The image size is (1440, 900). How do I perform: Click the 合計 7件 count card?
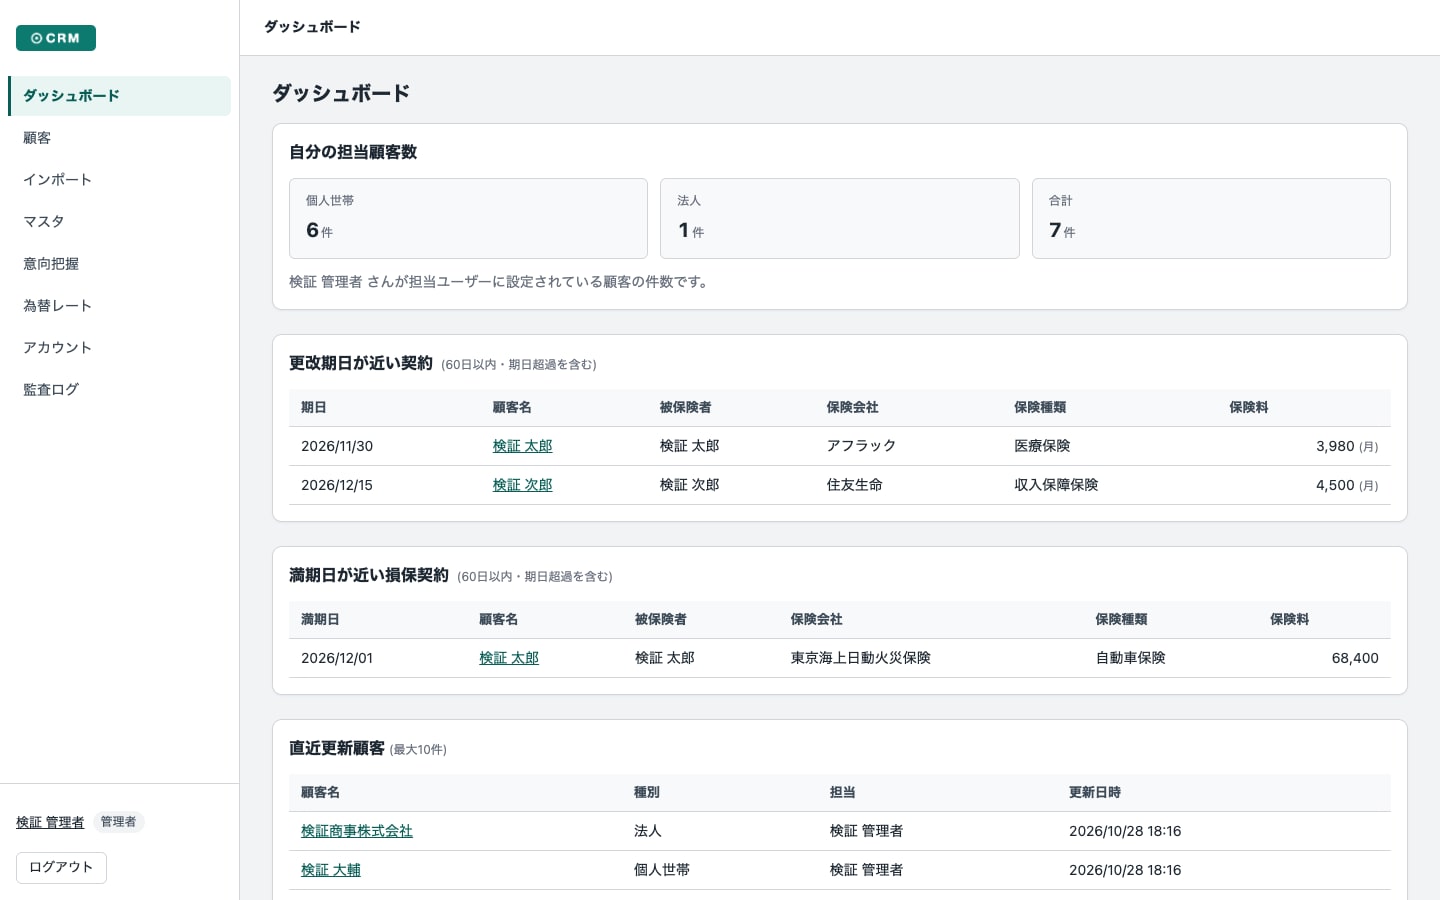(1211, 218)
